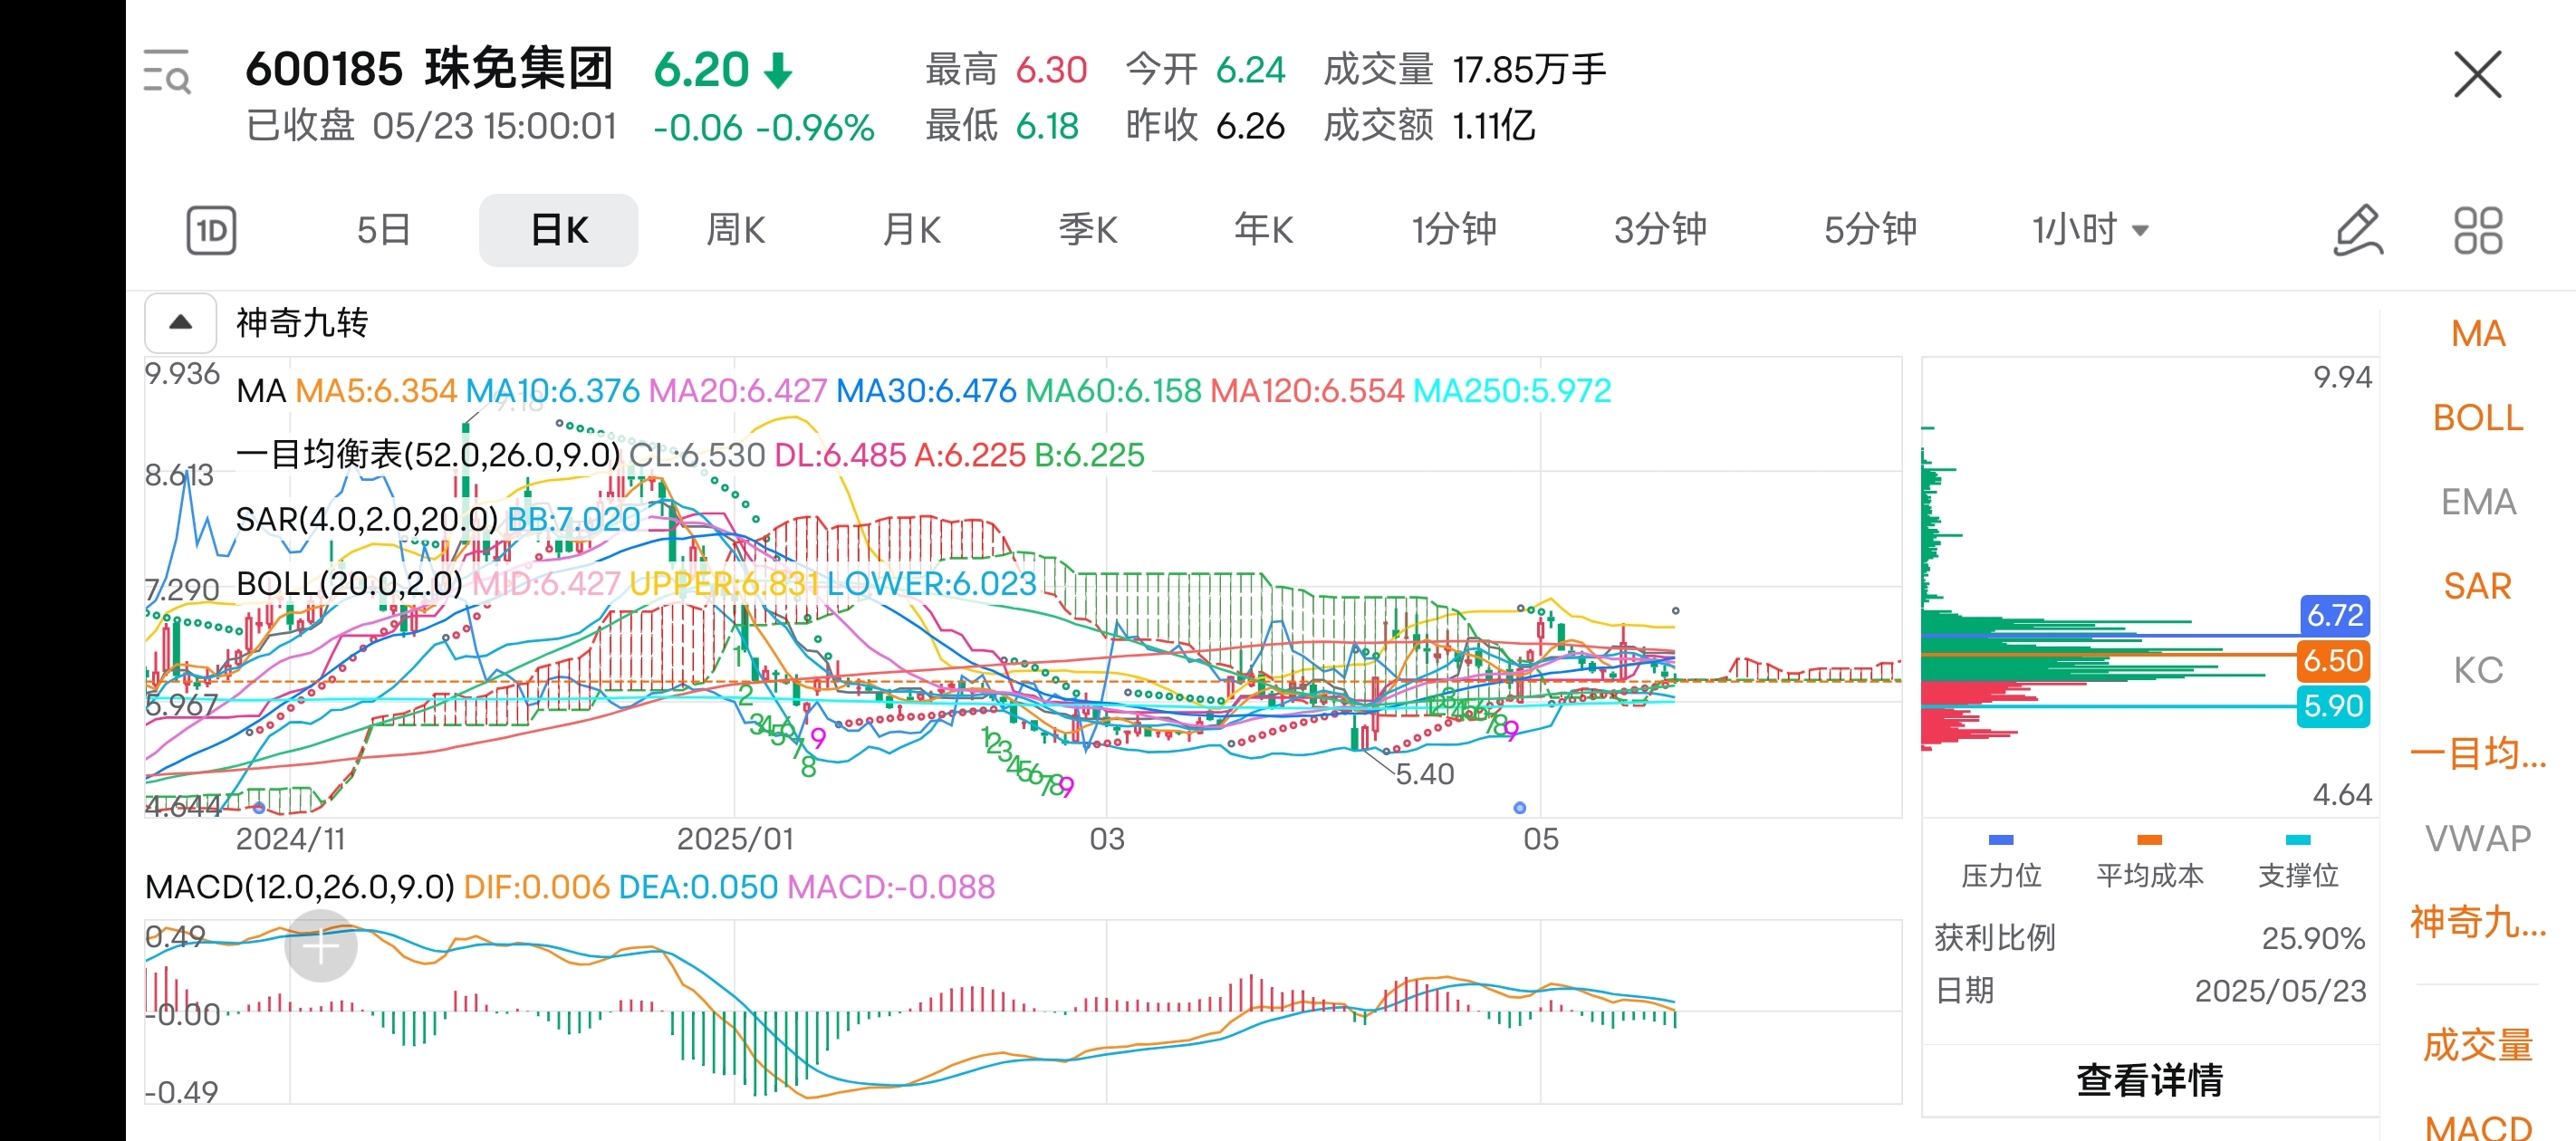The height and width of the screenshot is (1141, 2576).
Task: Switch to the 1分钟 chart tab
Action: point(1454,230)
